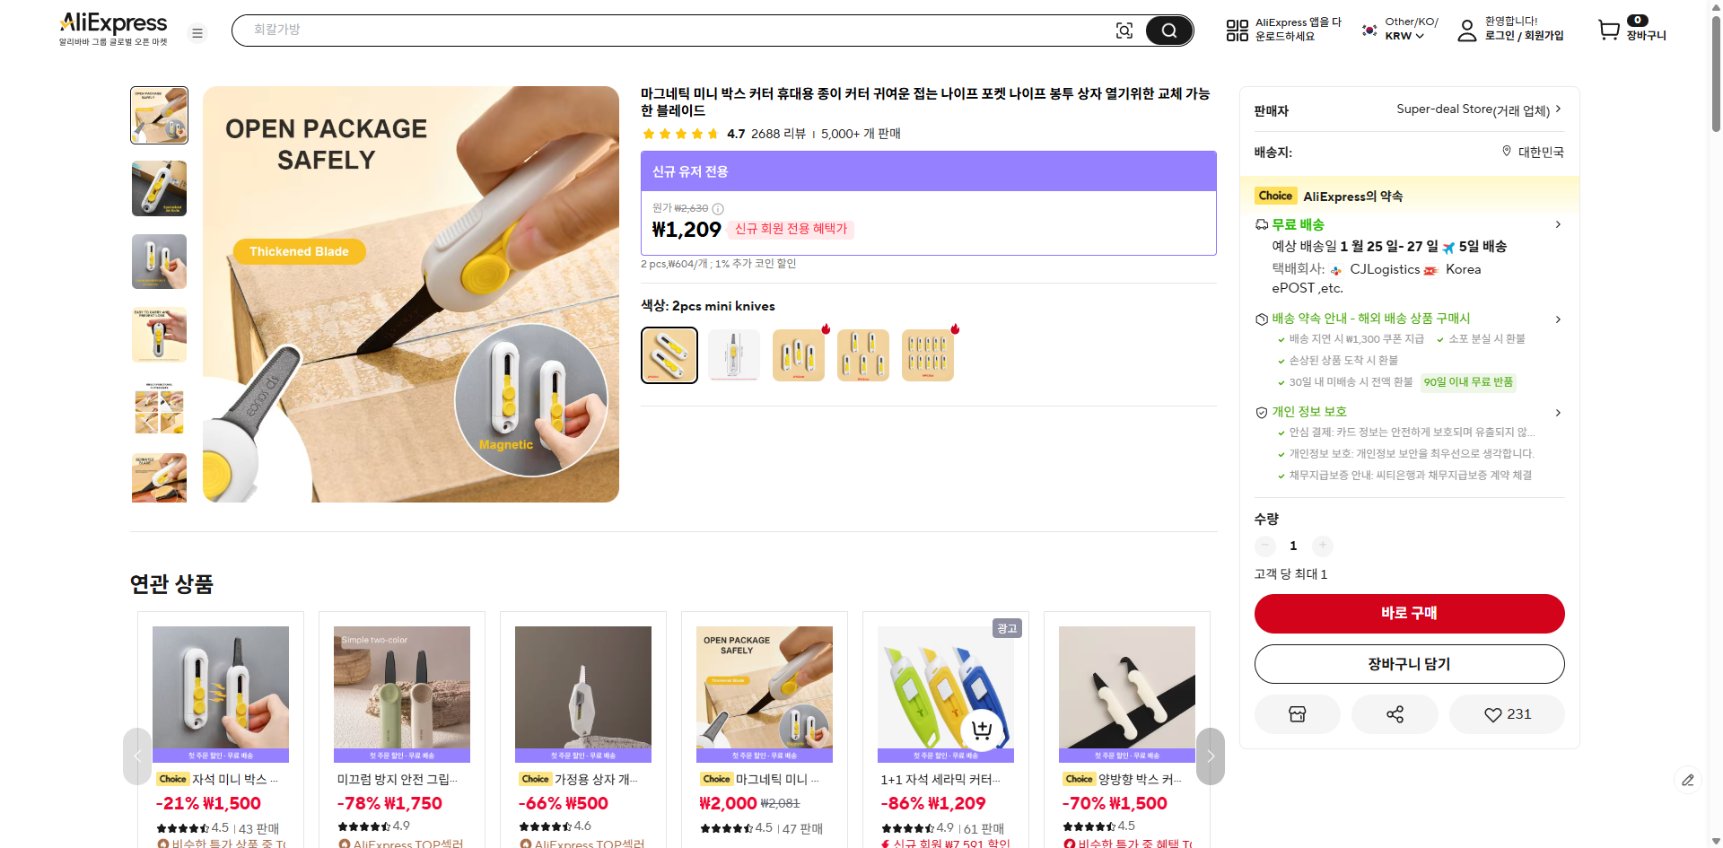Open the shopping cart (장바구니)
Image resolution: width=1723 pixels, height=848 pixels.
click(1607, 30)
